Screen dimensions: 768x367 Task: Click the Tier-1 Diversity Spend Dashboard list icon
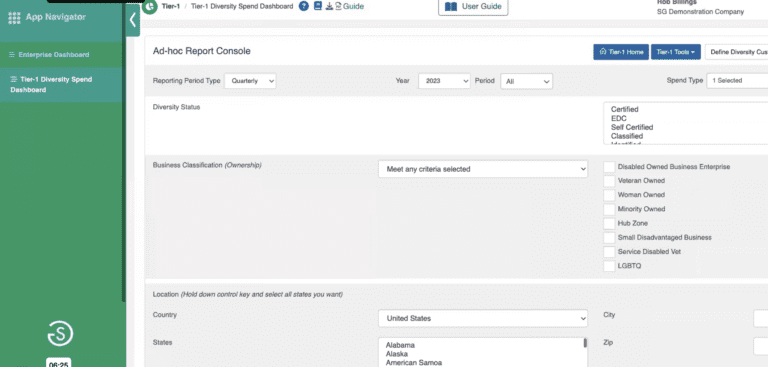(14, 79)
